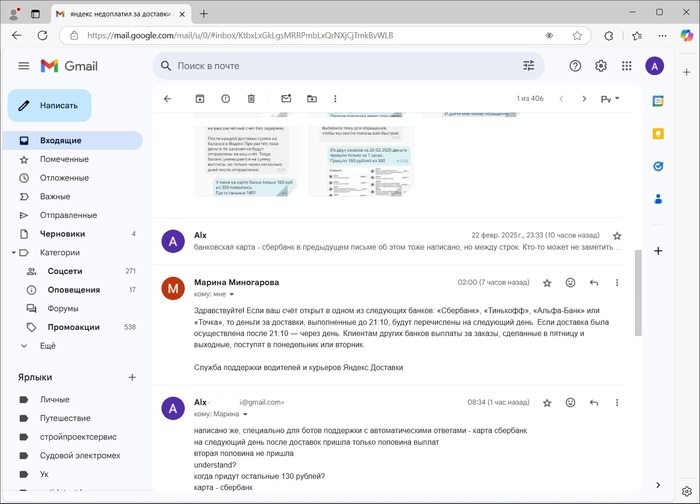Open Промоакции category
Image resolution: width=700 pixels, height=504 pixels.
[x=73, y=327]
